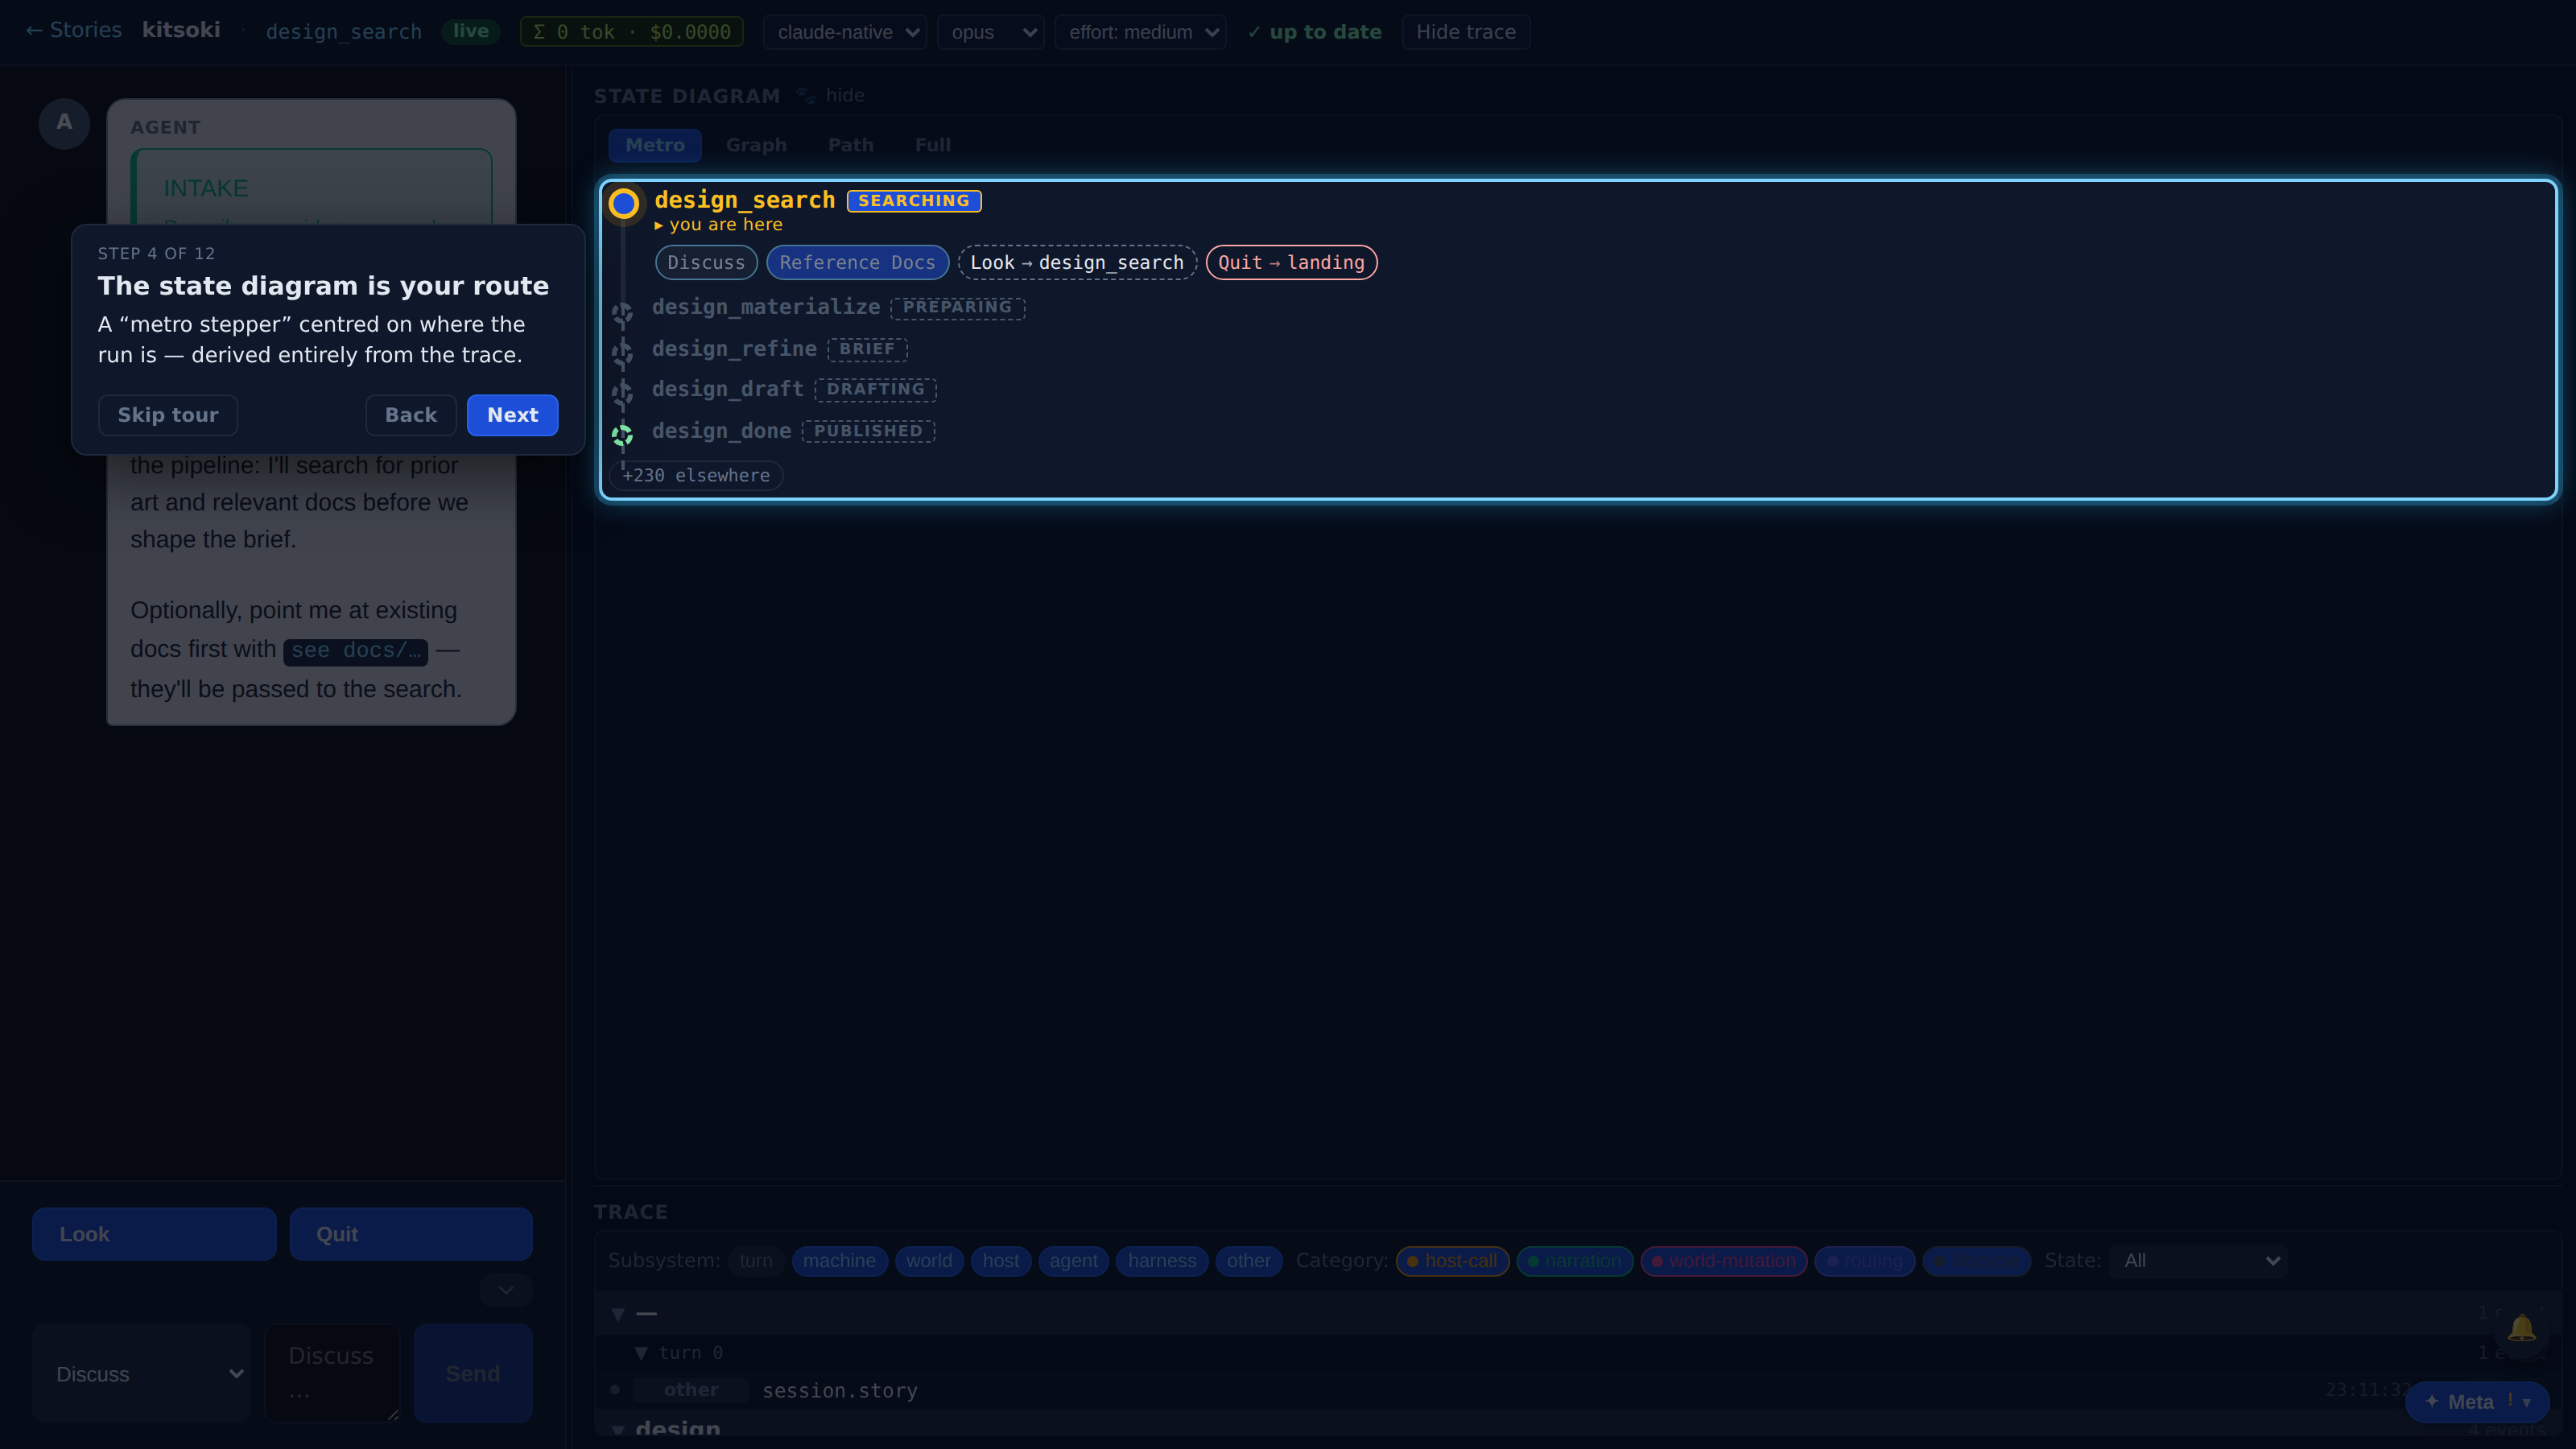Go Back in the tour popup
2576x1449 pixels.
[411, 415]
